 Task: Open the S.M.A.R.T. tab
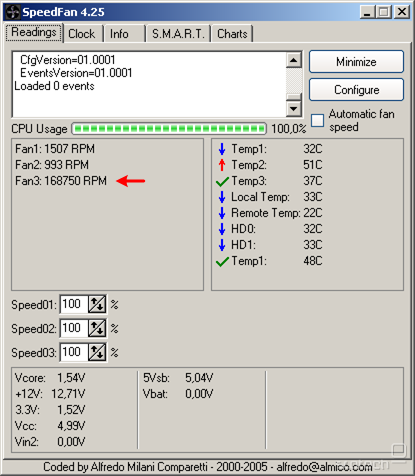click(x=178, y=34)
